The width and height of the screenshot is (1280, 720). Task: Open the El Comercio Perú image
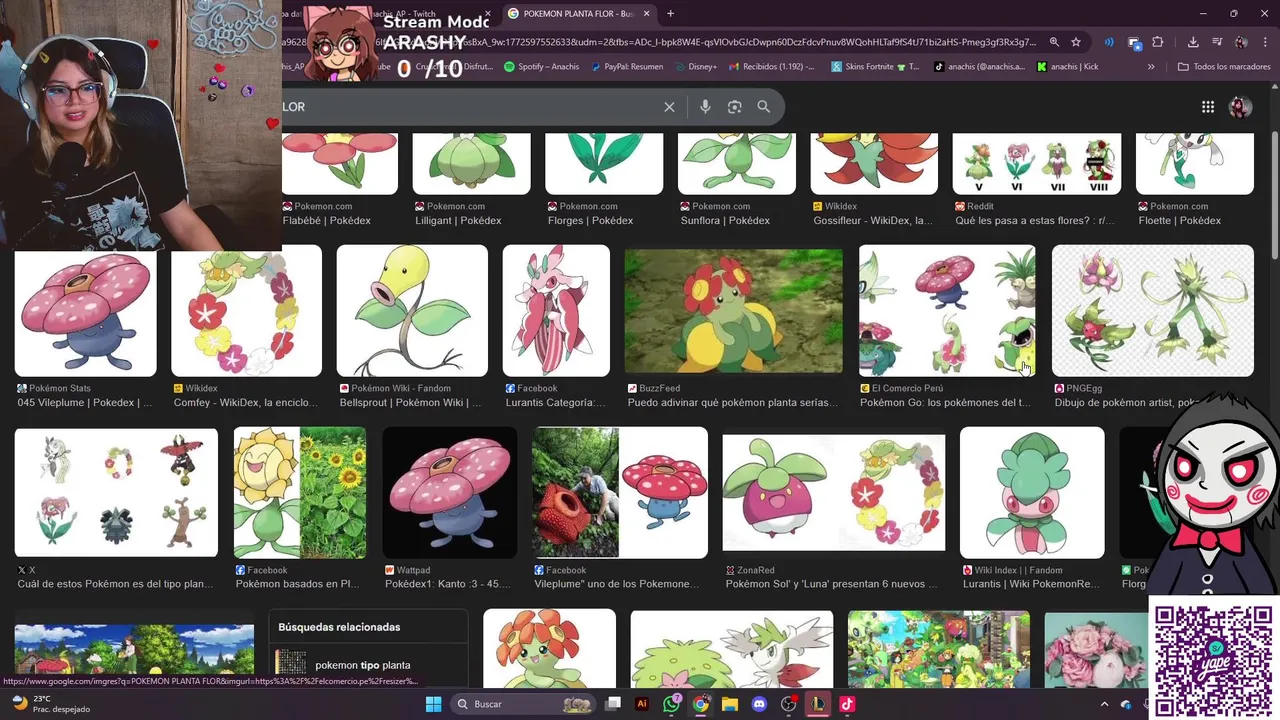point(947,311)
